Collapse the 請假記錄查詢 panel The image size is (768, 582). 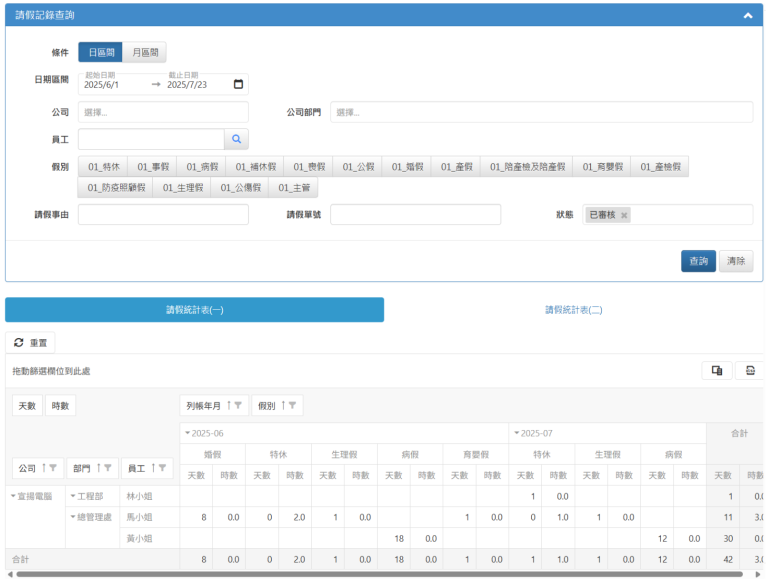coord(747,16)
